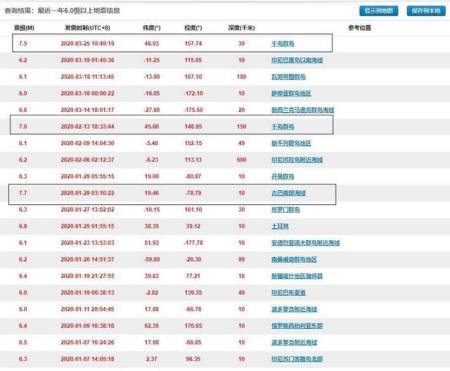Open the 新不列颠岛地区 location link
The height and width of the screenshot is (371, 450).
click(x=291, y=143)
